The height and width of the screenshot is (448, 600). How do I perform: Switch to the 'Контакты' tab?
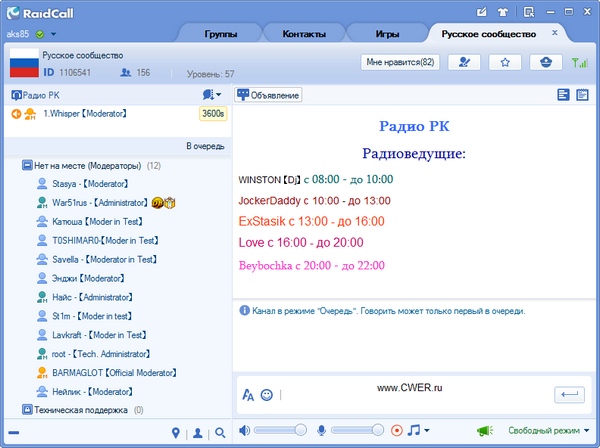point(304,33)
